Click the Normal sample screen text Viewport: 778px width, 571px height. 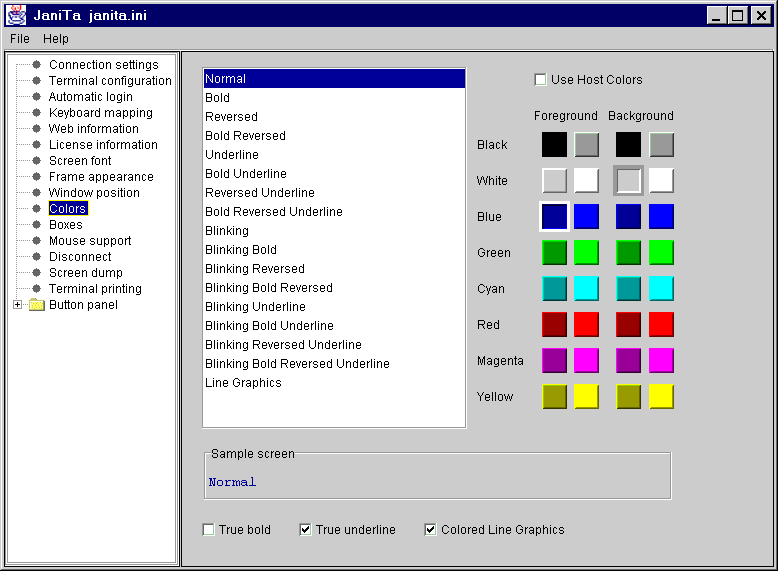click(x=232, y=482)
